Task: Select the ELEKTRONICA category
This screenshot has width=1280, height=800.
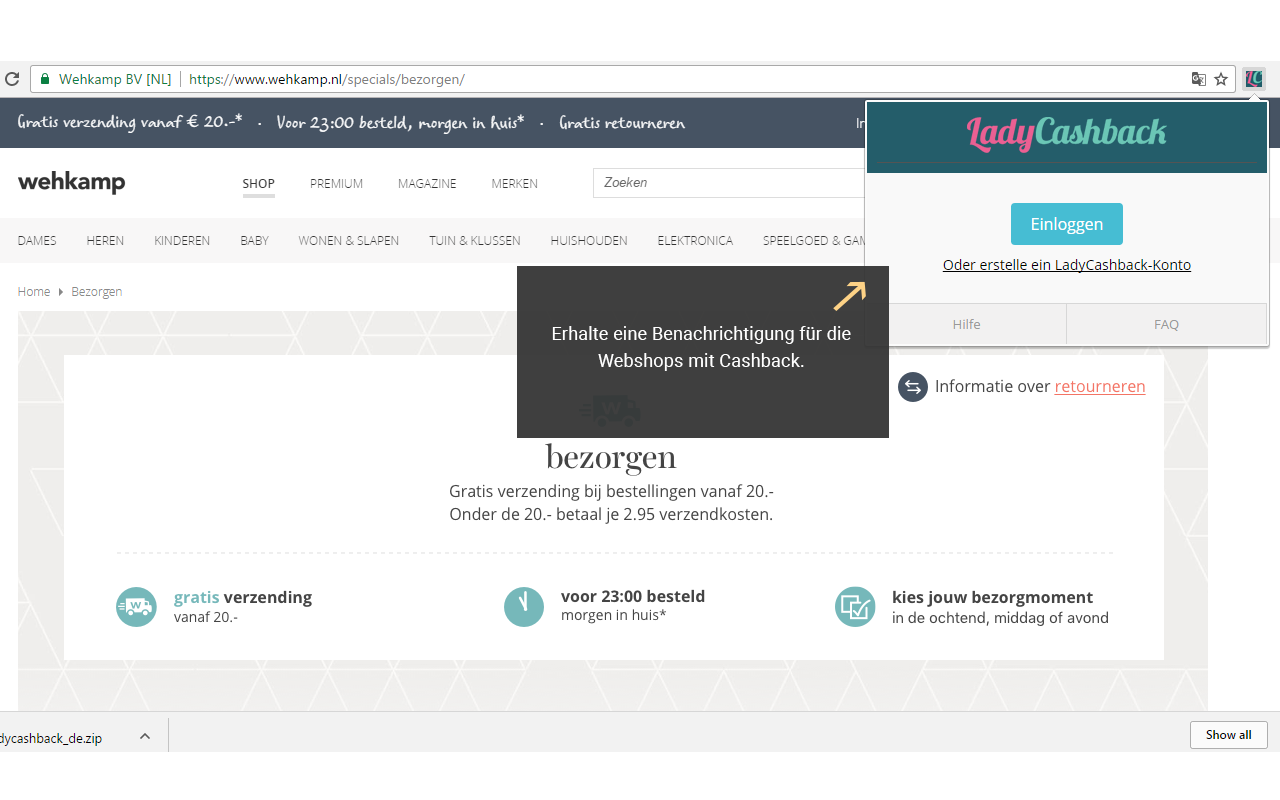Action: [x=695, y=241]
